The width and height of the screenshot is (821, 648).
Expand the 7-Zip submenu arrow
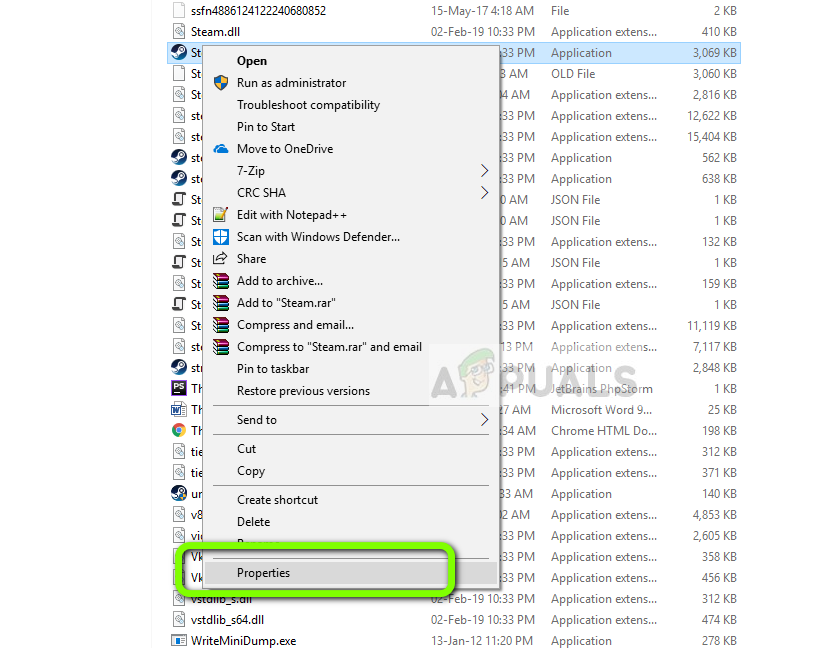(484, 171)
